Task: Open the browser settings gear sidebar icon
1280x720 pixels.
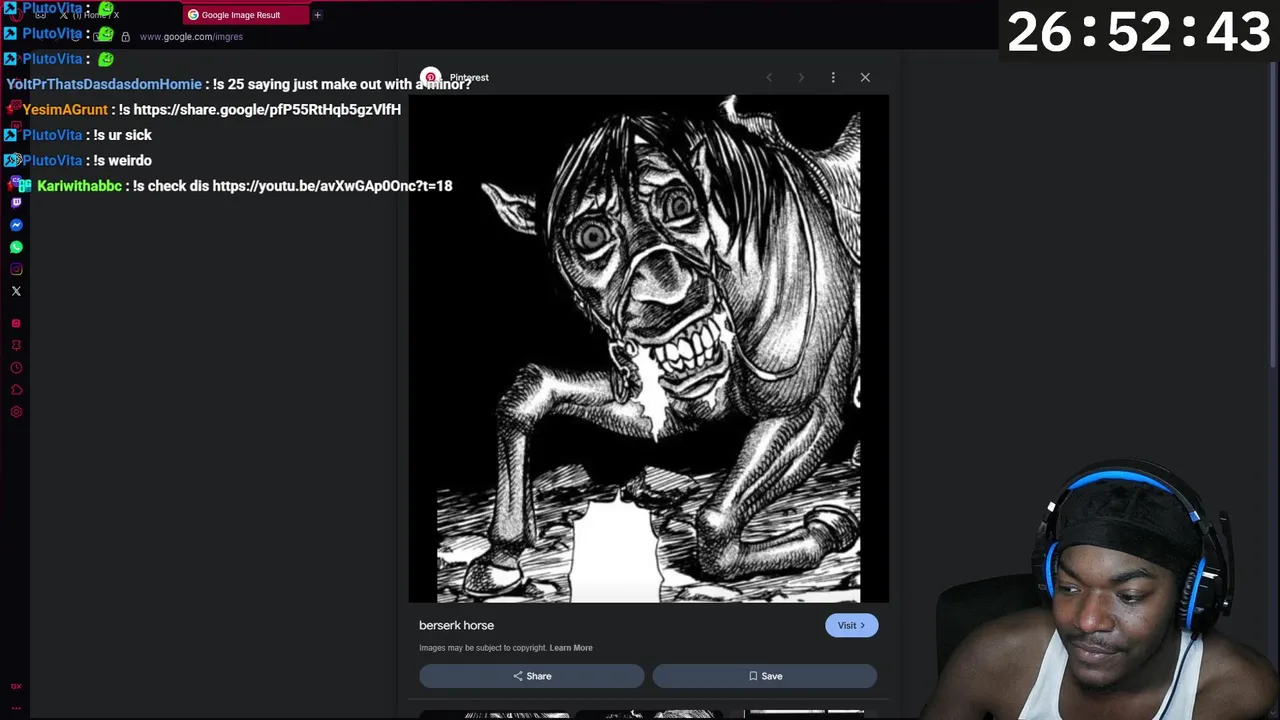Action: pyautogui.click(x=16, y=412)
